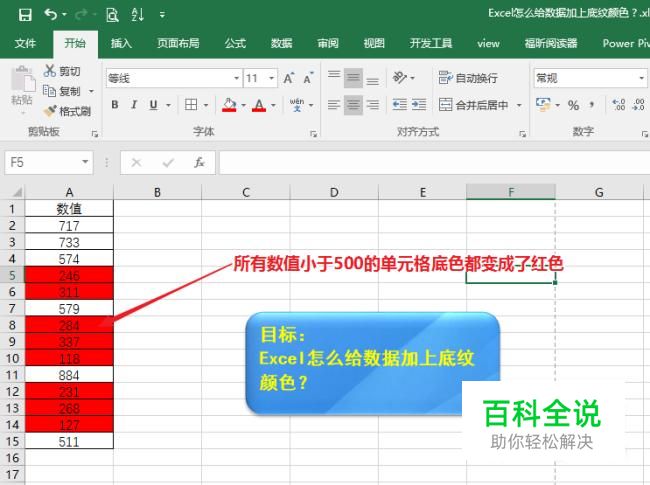
Task: Open the 剪贴板 pane launcher
Action: pyautogui.click(x=95, y=133)
